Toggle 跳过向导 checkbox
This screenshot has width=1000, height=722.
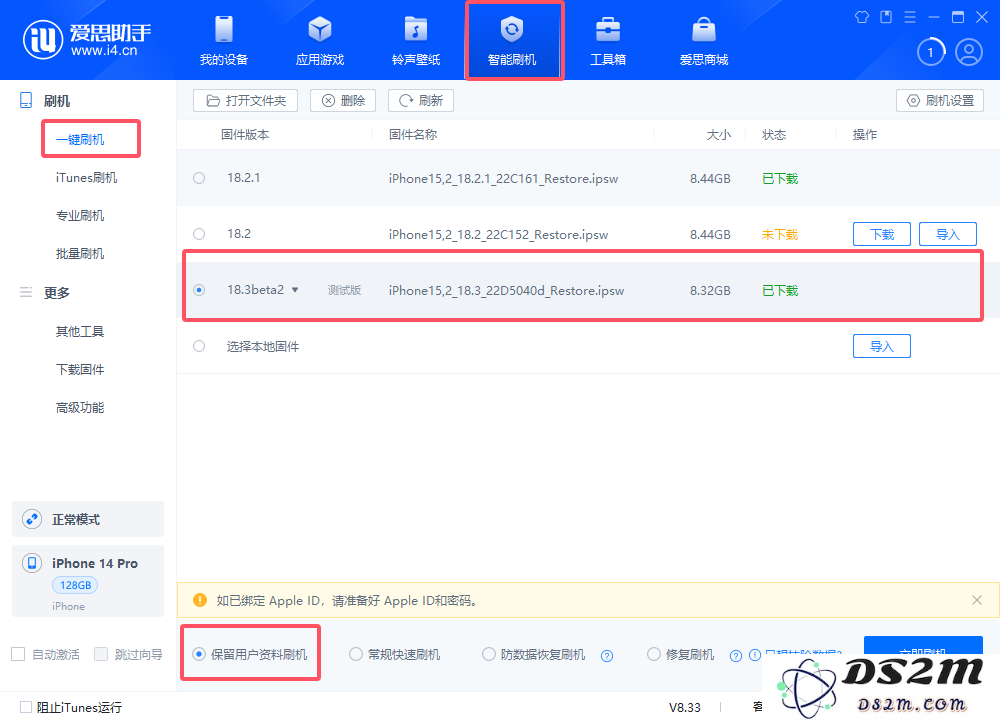pyautogui.click(x=101, y=654)
